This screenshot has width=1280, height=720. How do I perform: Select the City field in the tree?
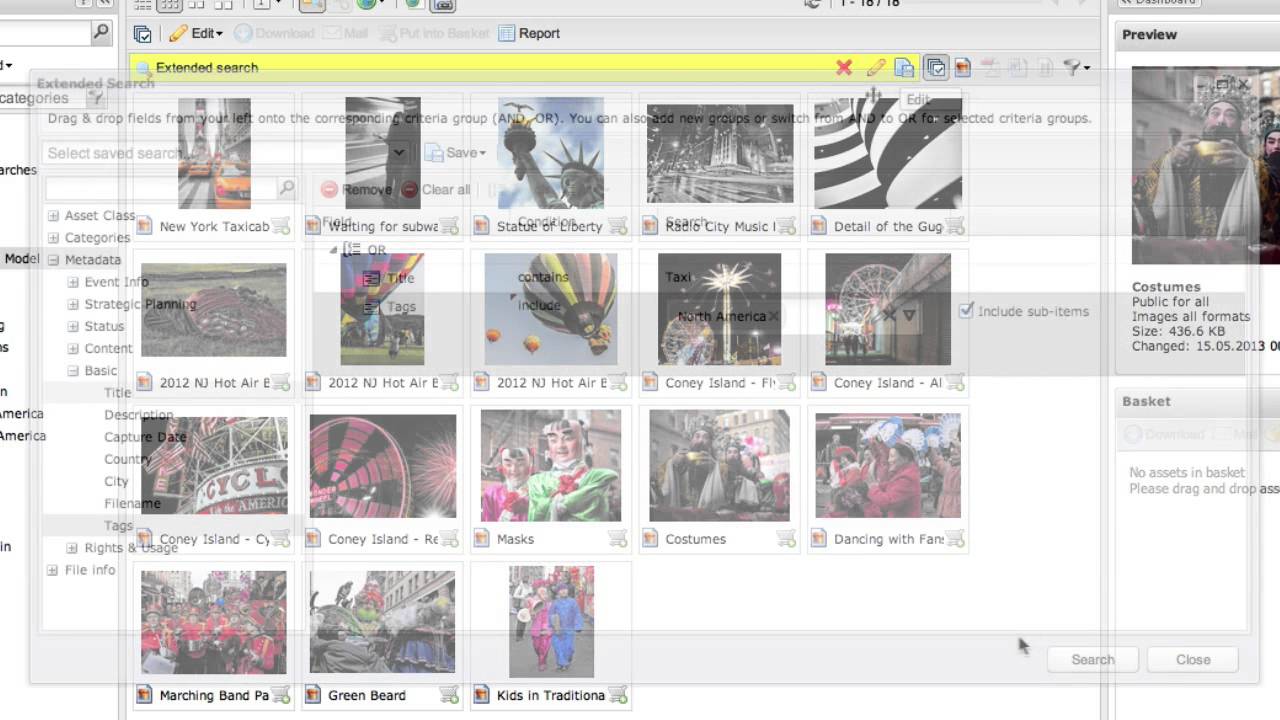(x=116, y=481)
